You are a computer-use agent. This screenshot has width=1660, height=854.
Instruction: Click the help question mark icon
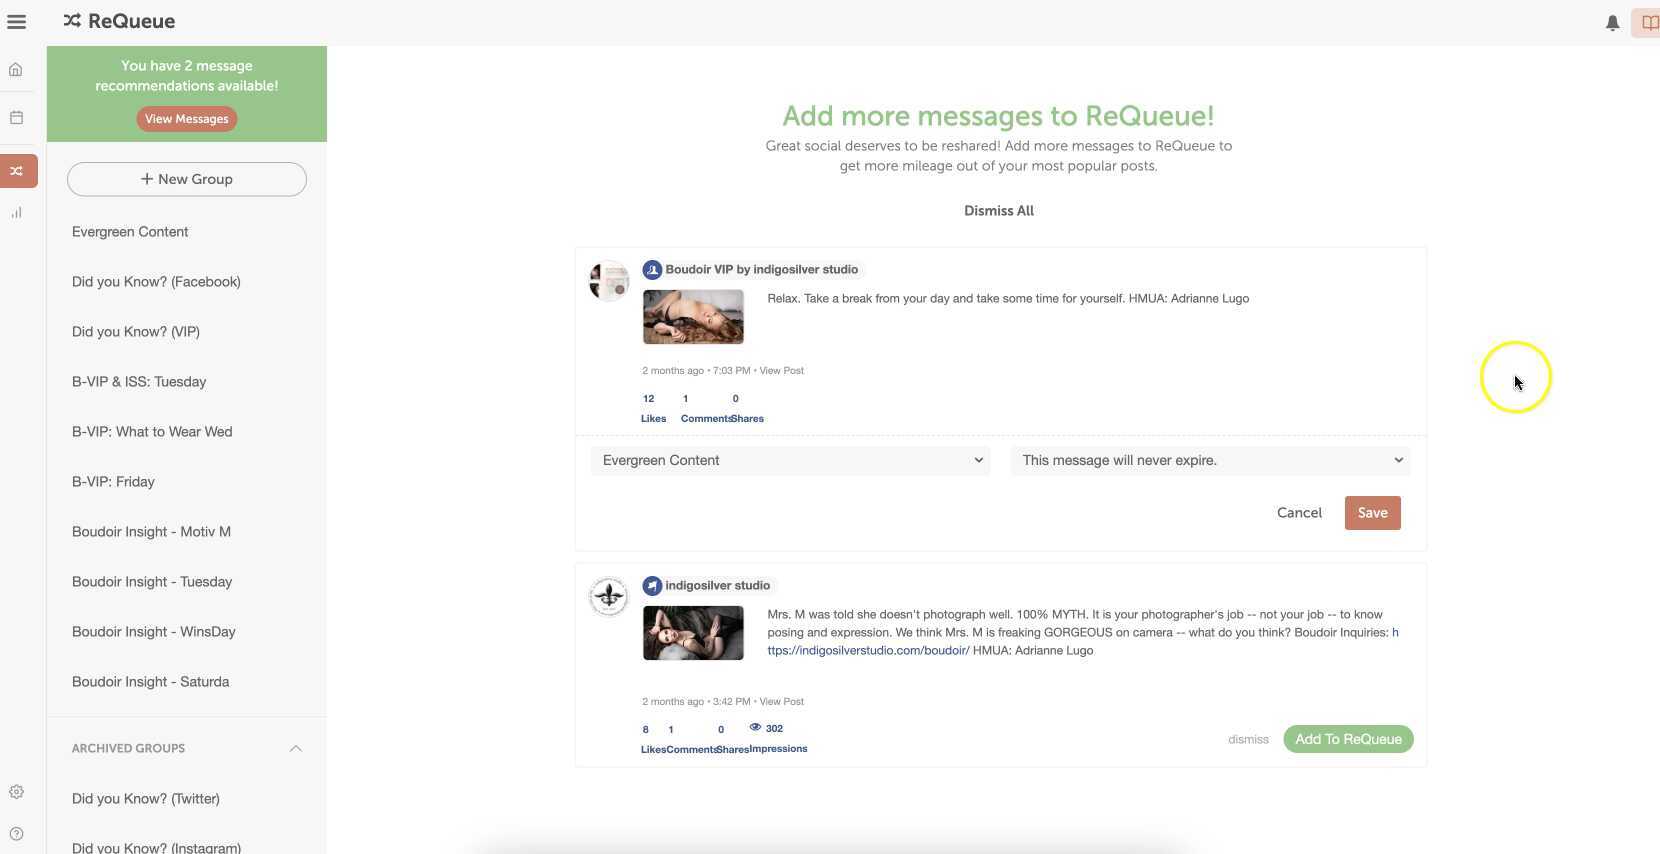coord(16,834)
